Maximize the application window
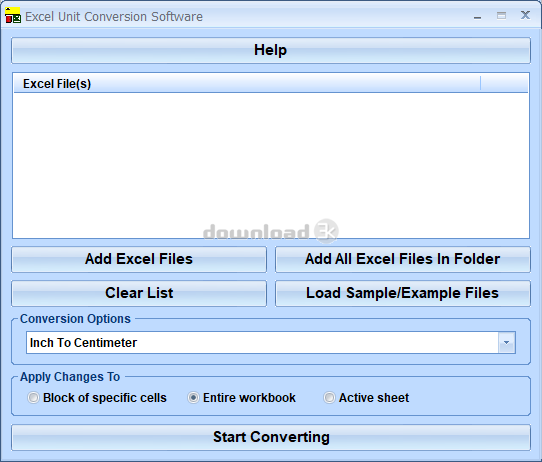542x462 pixels. 501,16
